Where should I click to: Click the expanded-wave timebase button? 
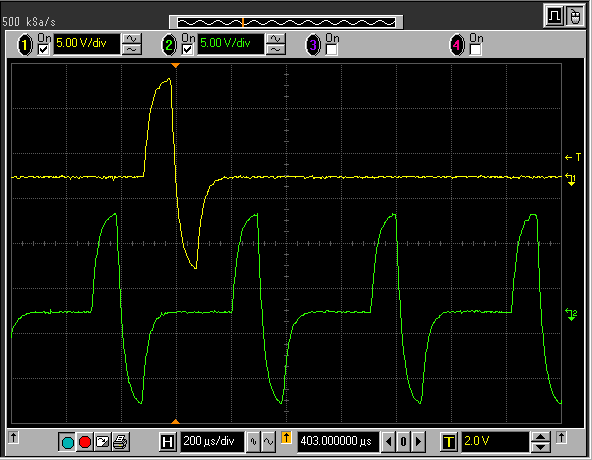pos(268,441)
